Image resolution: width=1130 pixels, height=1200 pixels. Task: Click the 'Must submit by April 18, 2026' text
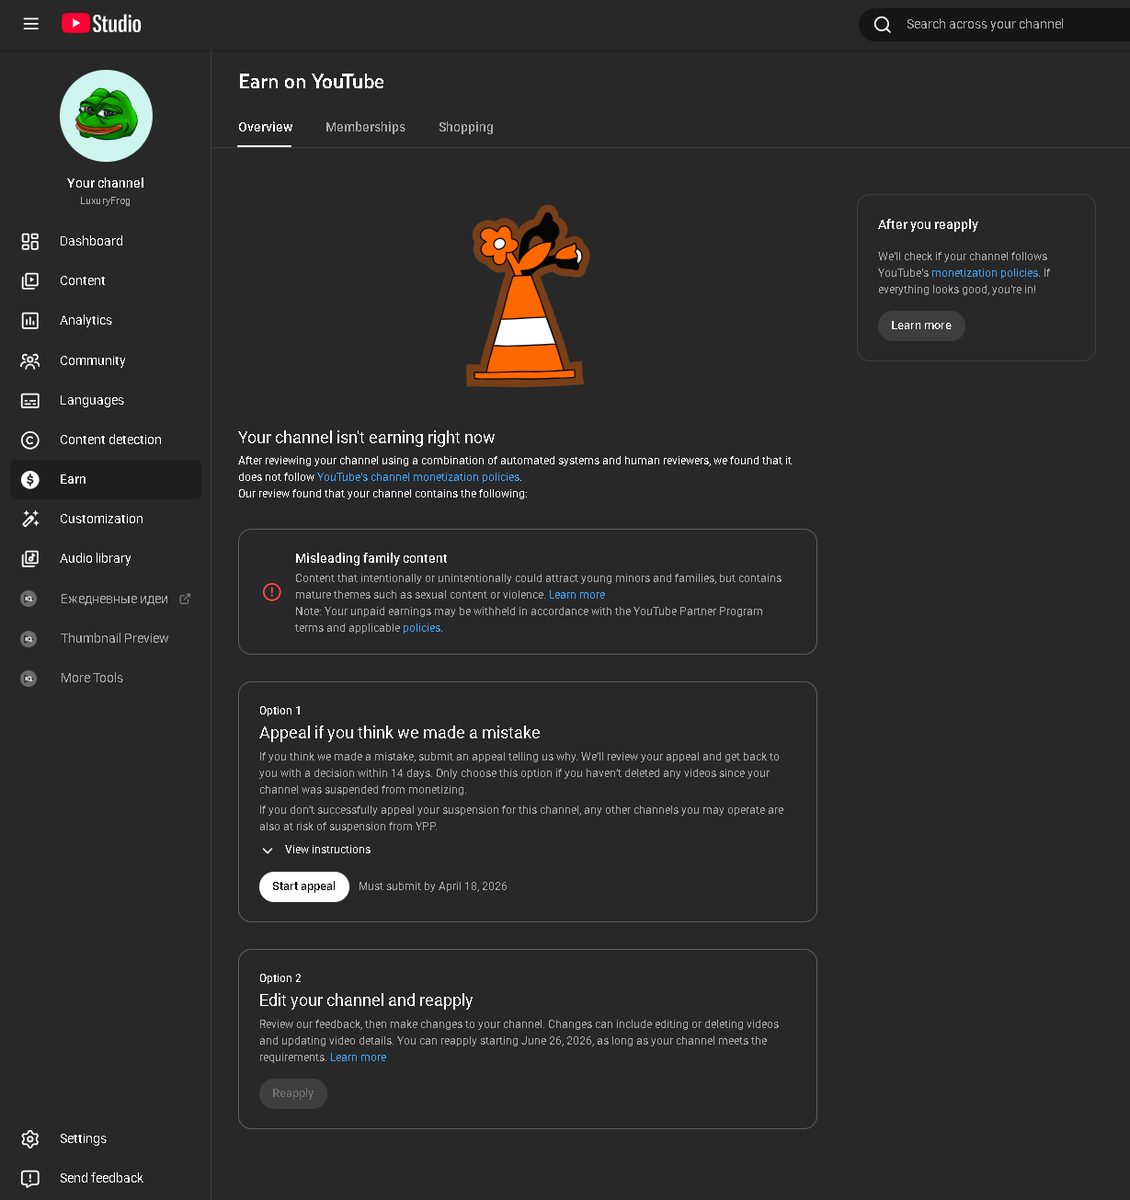point(433,887)
